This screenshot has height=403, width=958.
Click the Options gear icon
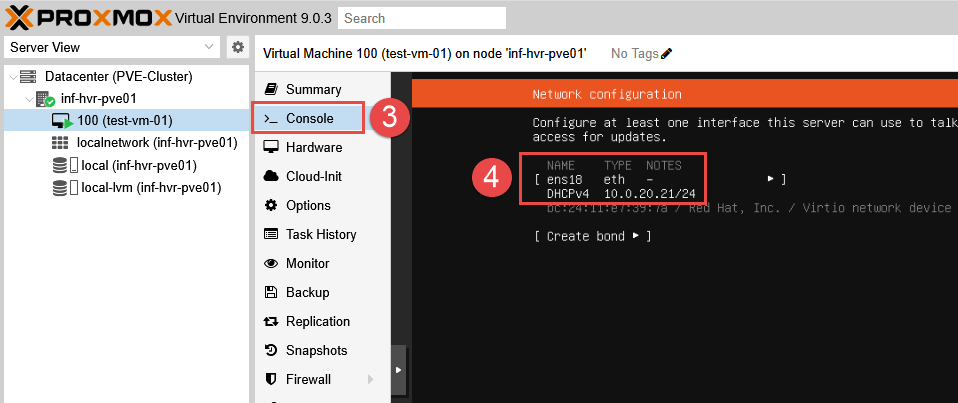coord(271,205)
